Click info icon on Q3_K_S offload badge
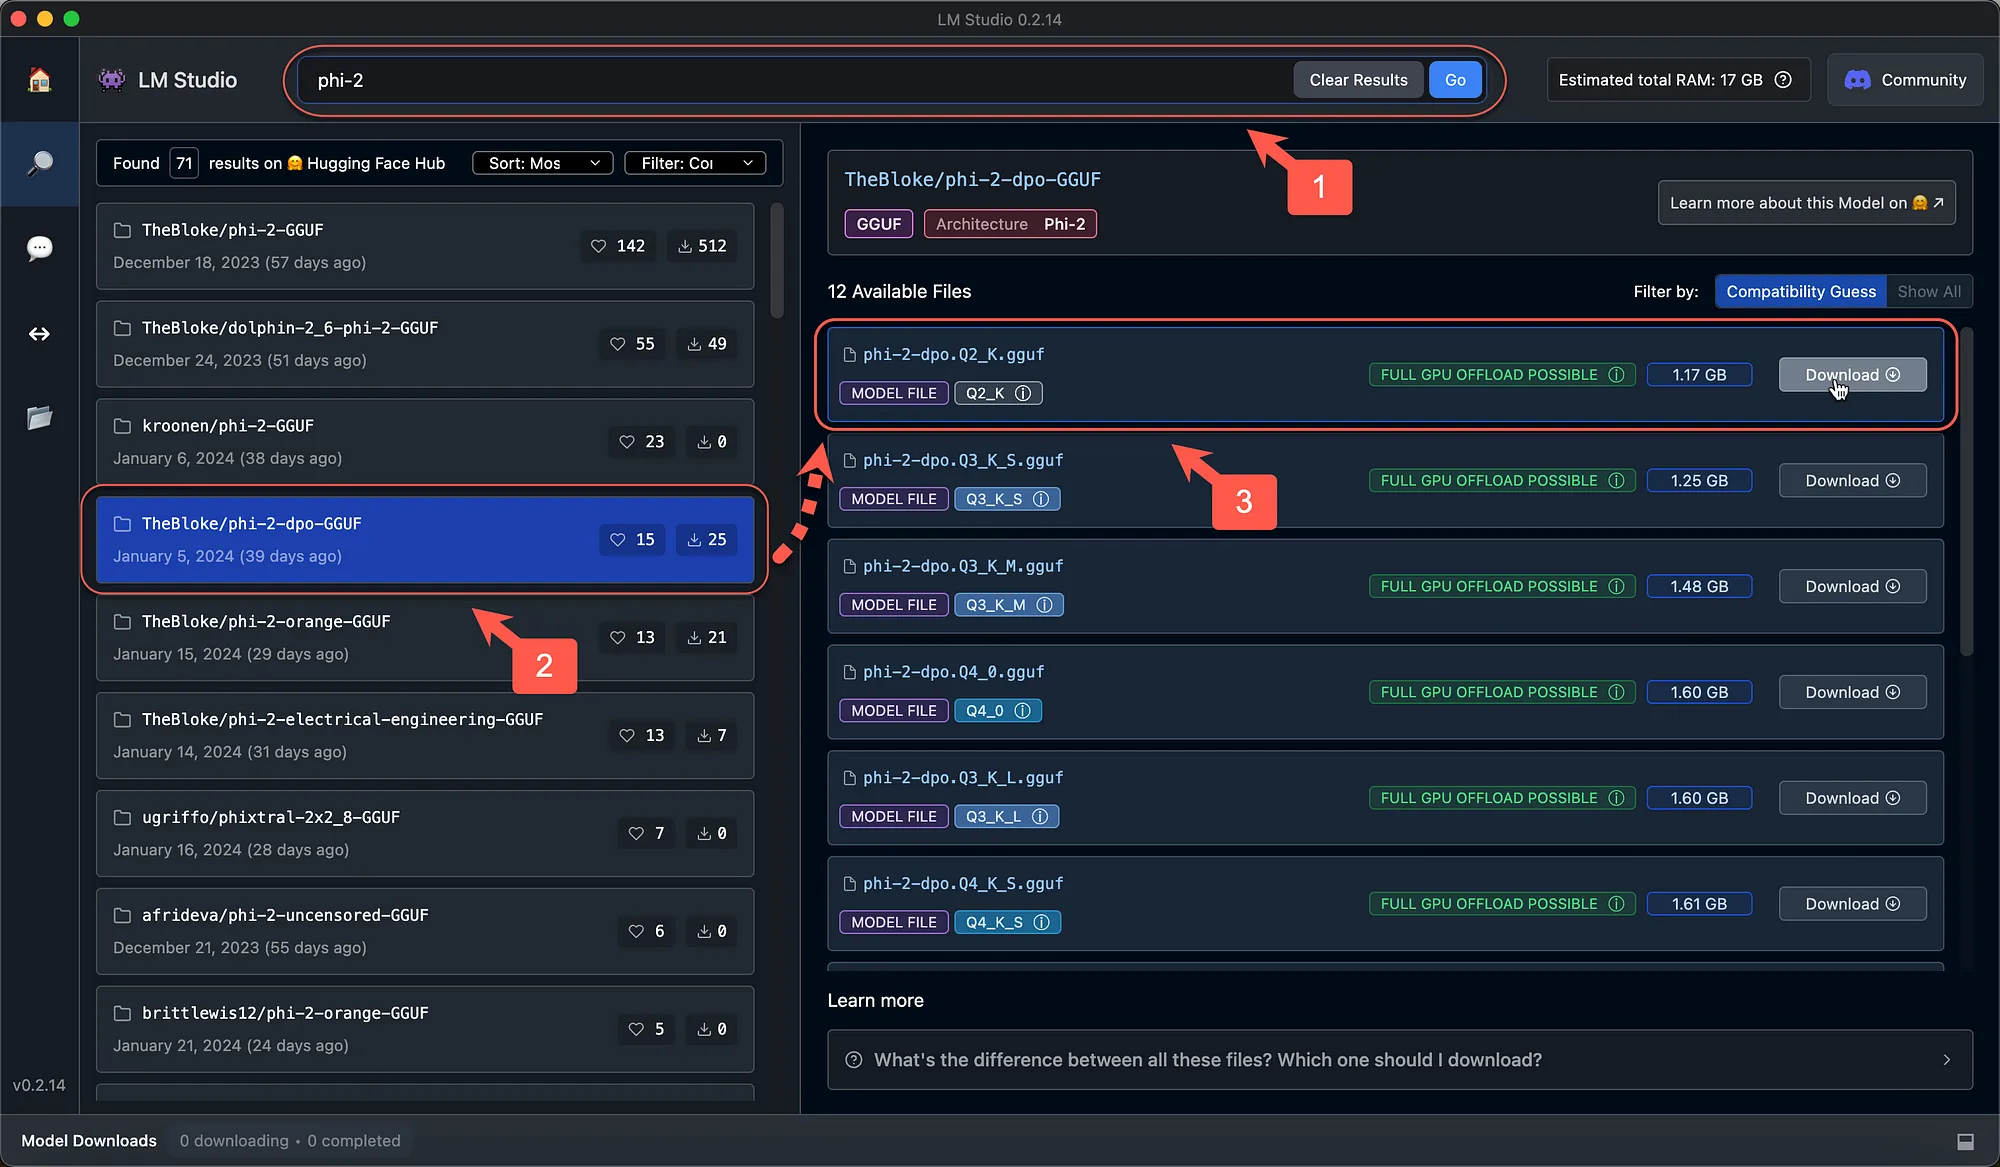 (1616, 481)
